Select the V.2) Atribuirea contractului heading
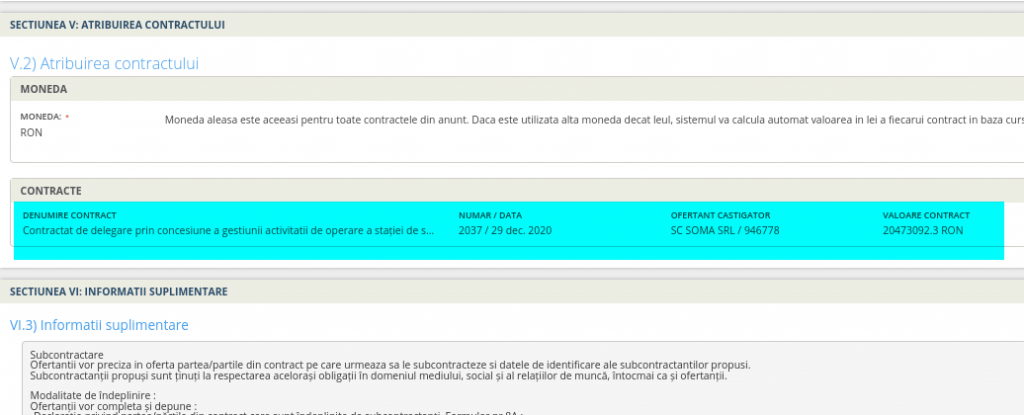Image resolution: width=1024 pixels, height=415 pixels. point(104,63)
